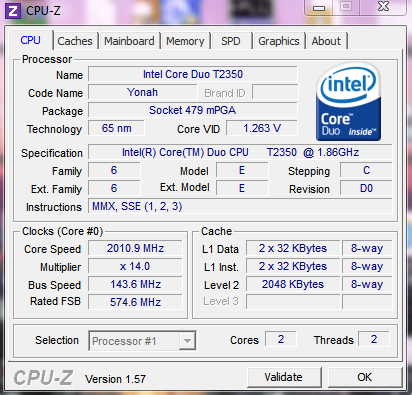Click the Instructions field MMX, SSE

[240, 206]
